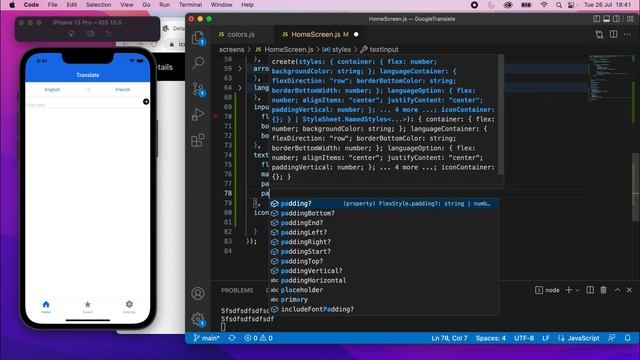
Task: Expand folded code at line 64
Action: [x=240, y=88]
